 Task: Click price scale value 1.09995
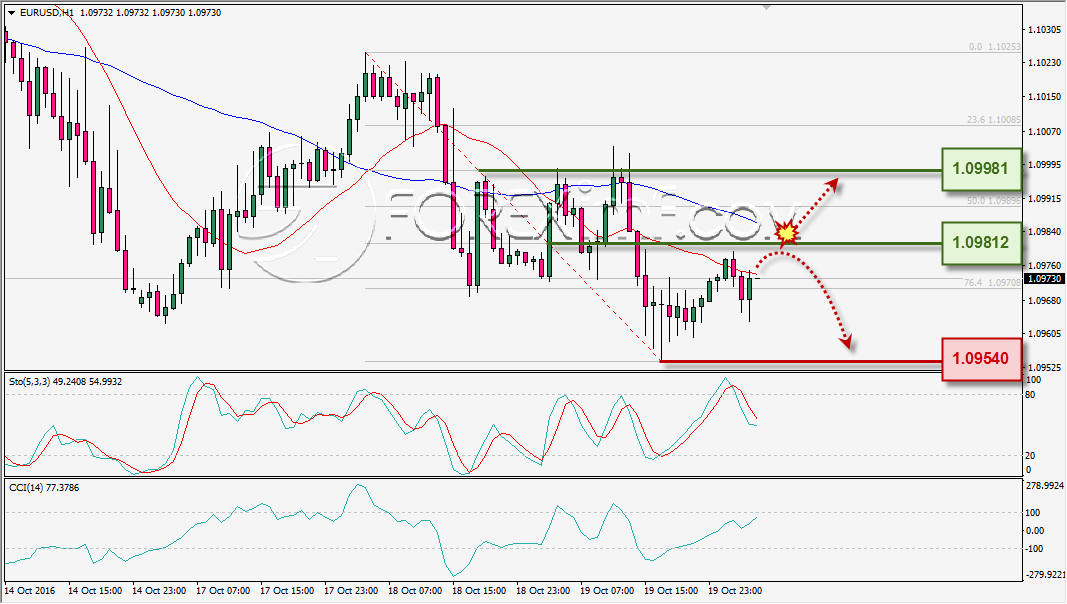click(x=1045, y=165)
